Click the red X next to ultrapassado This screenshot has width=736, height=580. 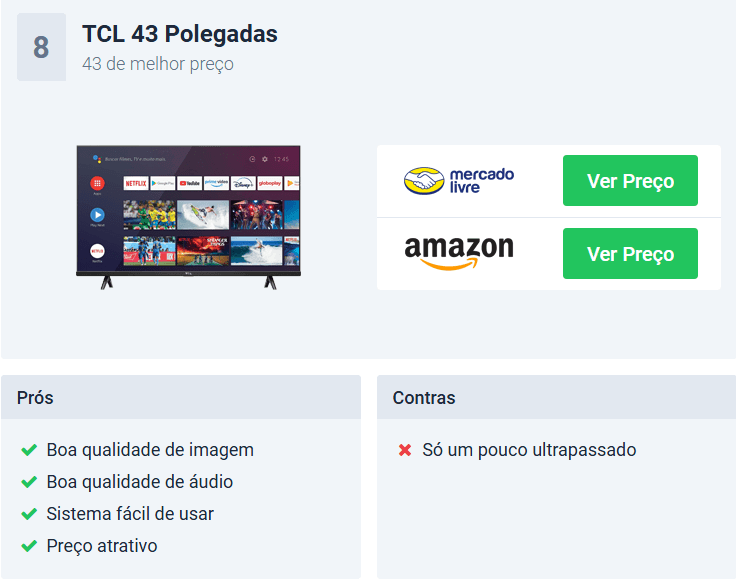pyautogui.click(x=405, y=450)
